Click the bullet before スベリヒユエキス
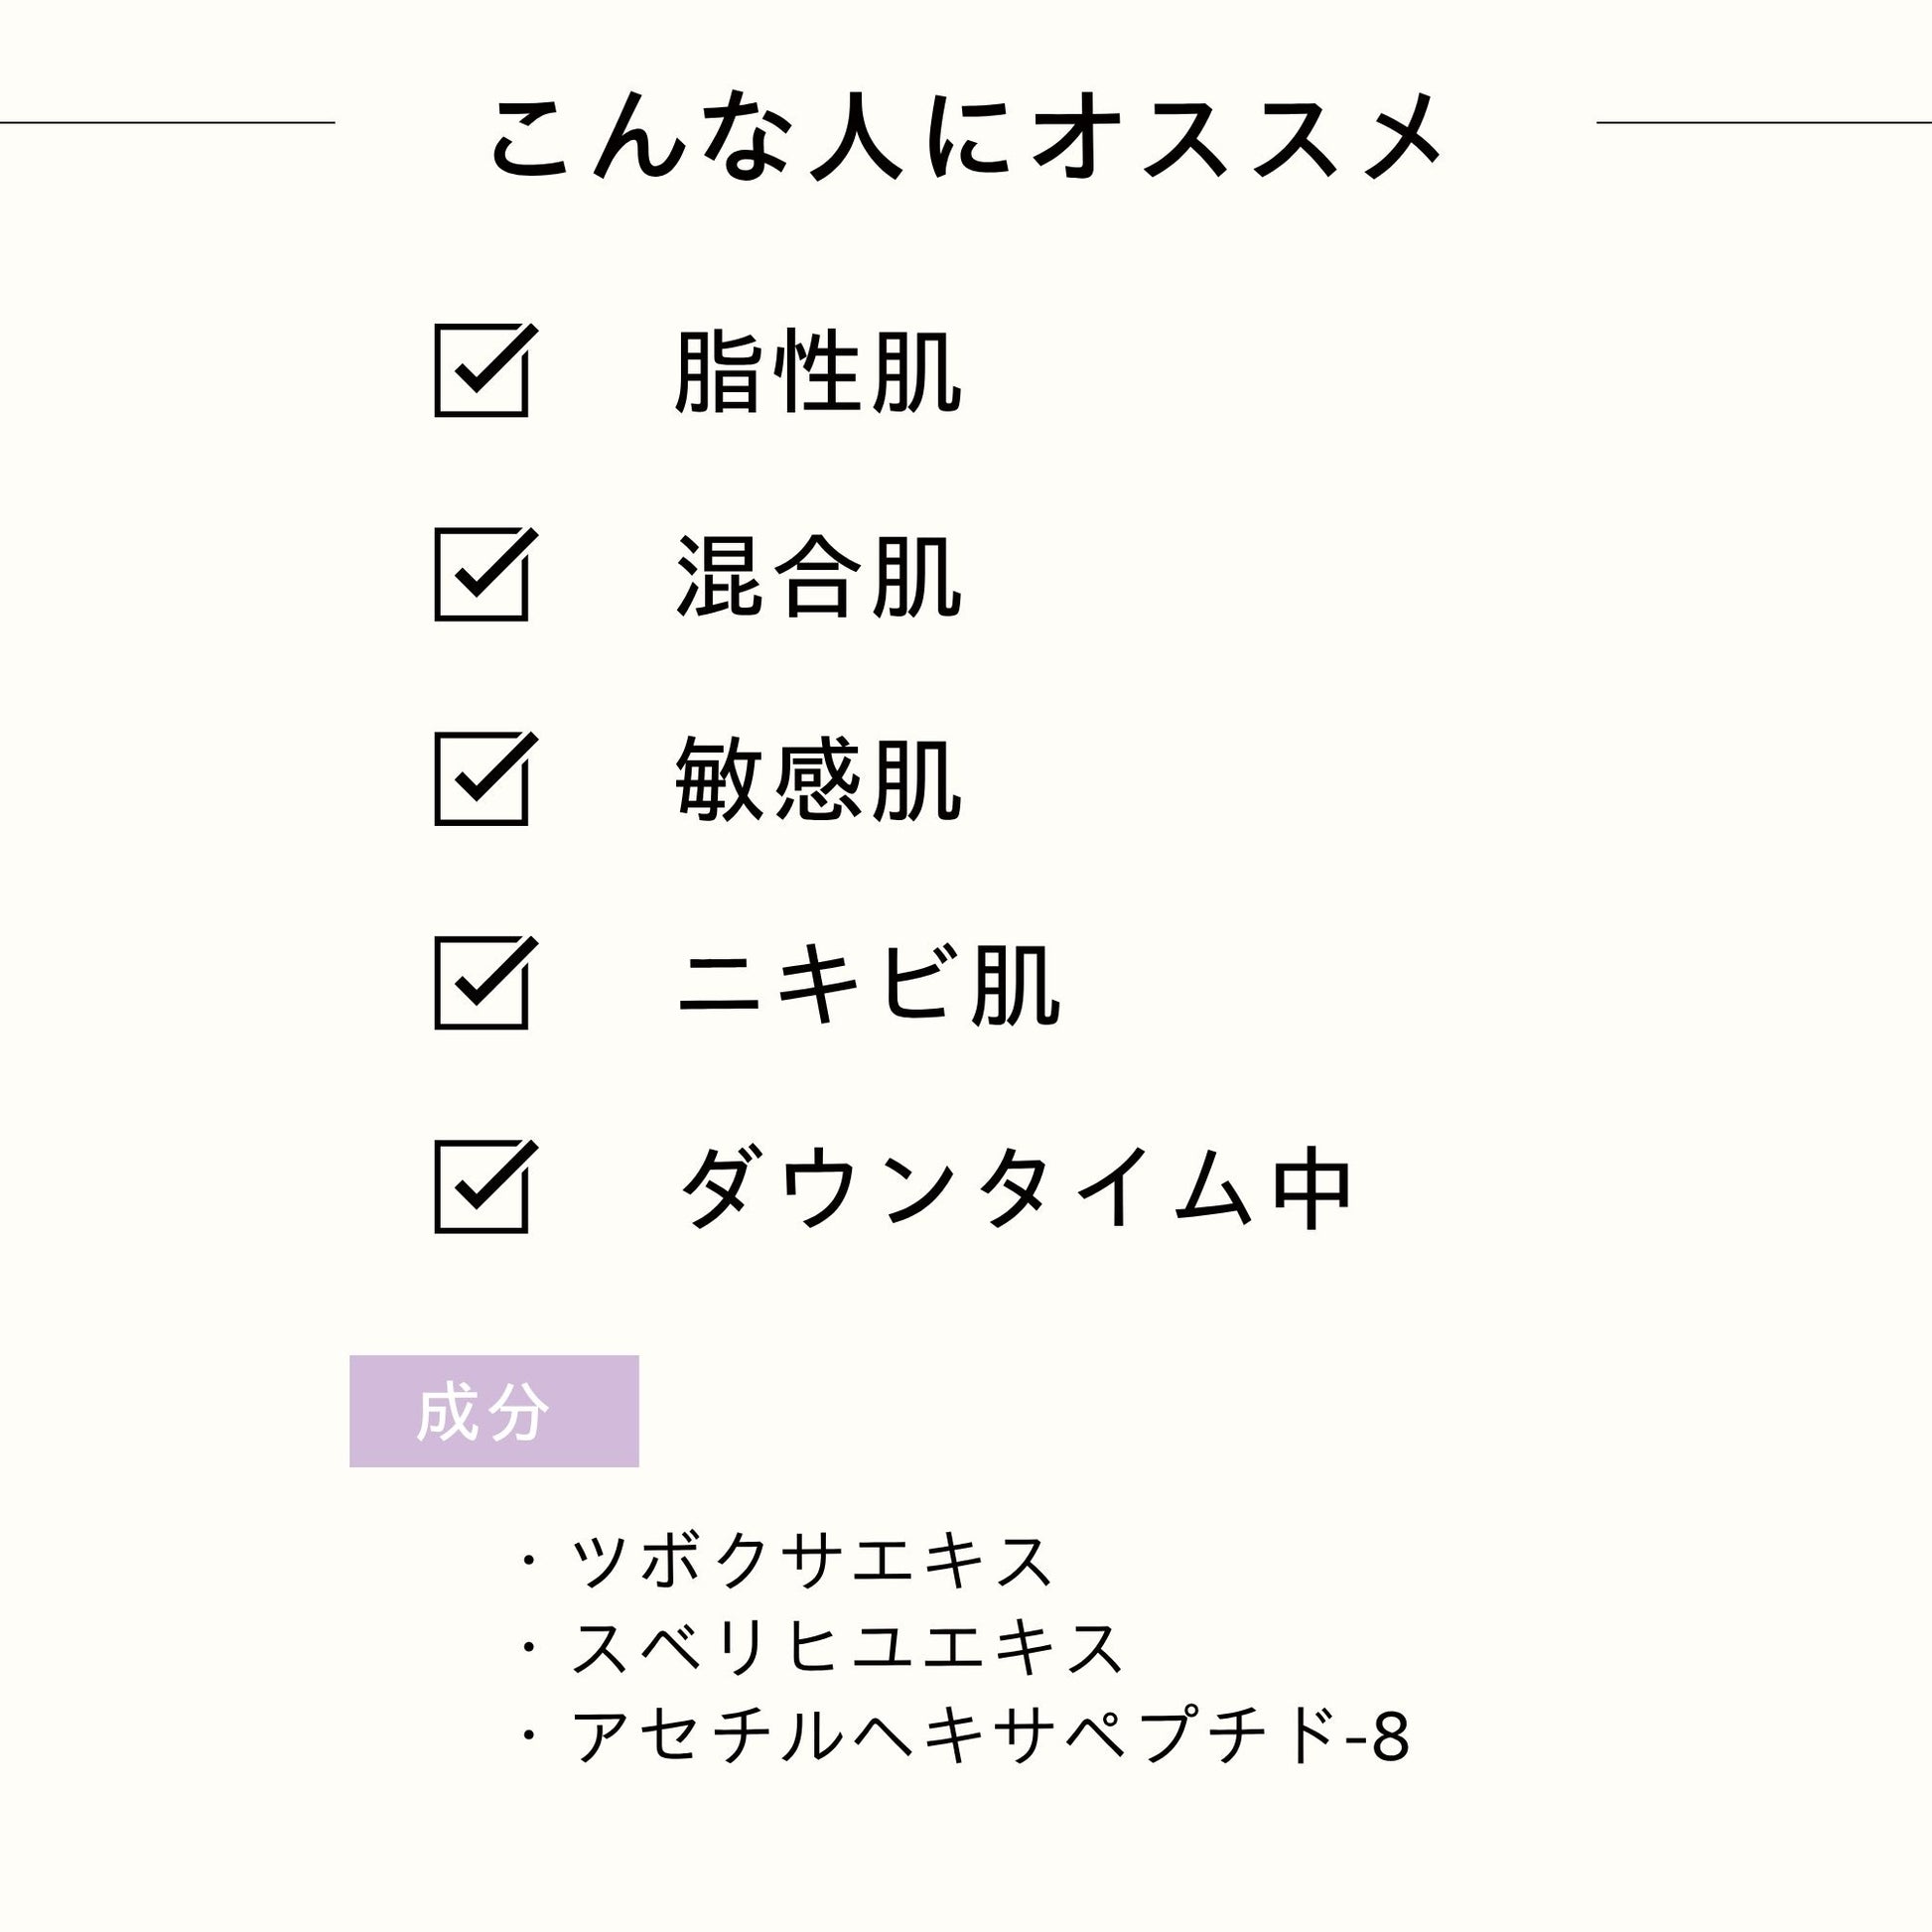Viewport: 1932px width, 1932px height. [529, 1646]
